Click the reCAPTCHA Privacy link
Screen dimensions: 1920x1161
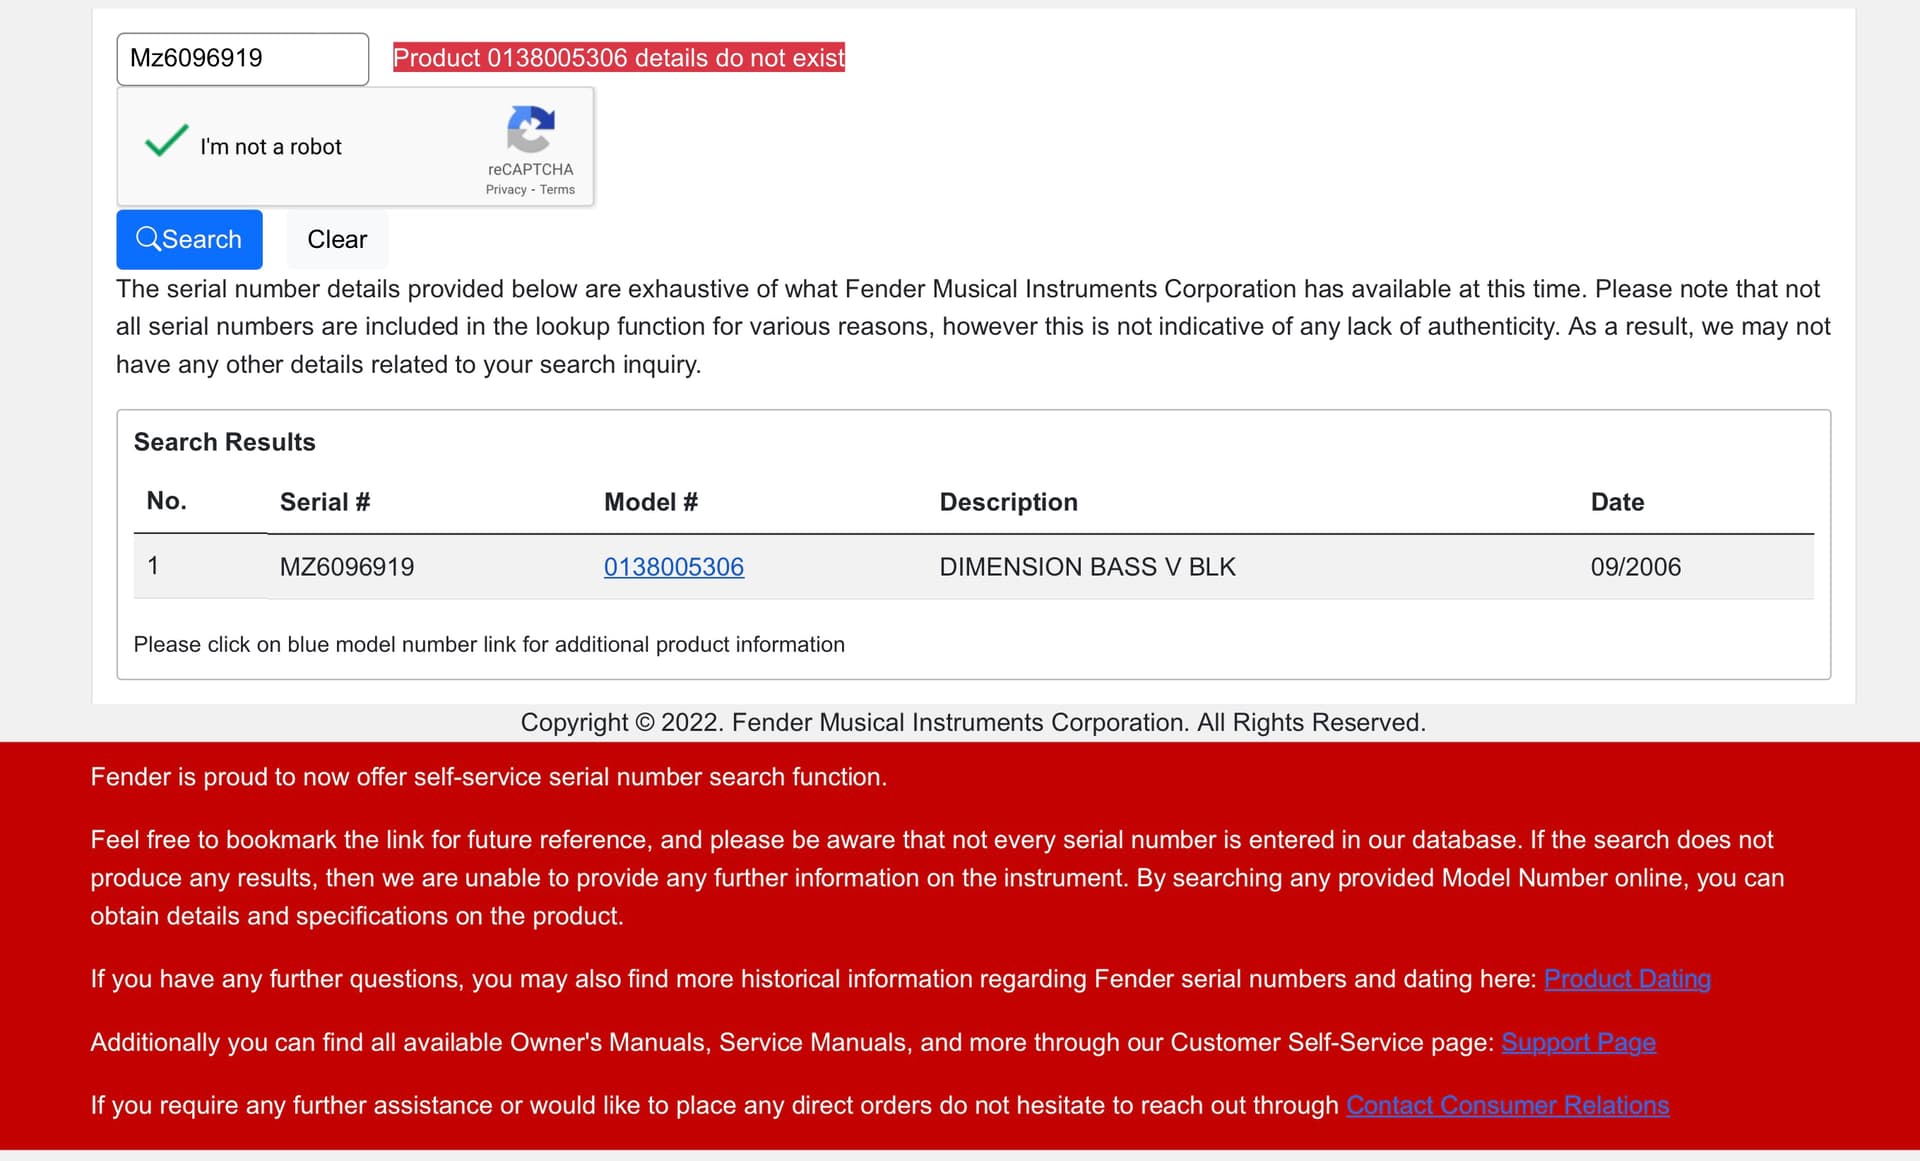click(x=506, y=190)
